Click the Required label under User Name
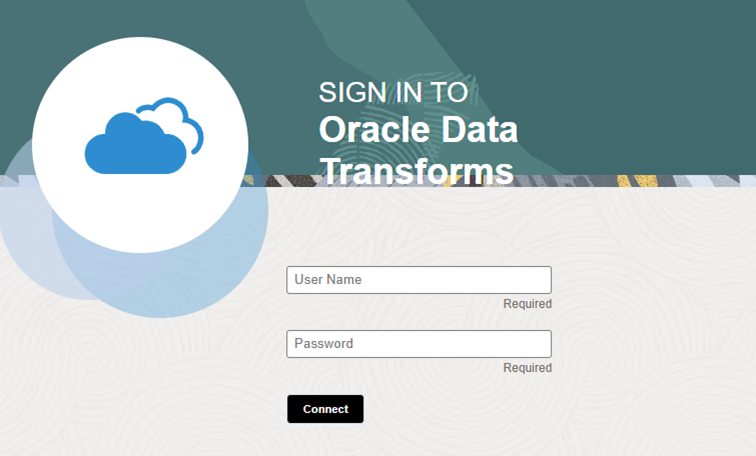This screenshot has height=456, width=756. point(527,304)
